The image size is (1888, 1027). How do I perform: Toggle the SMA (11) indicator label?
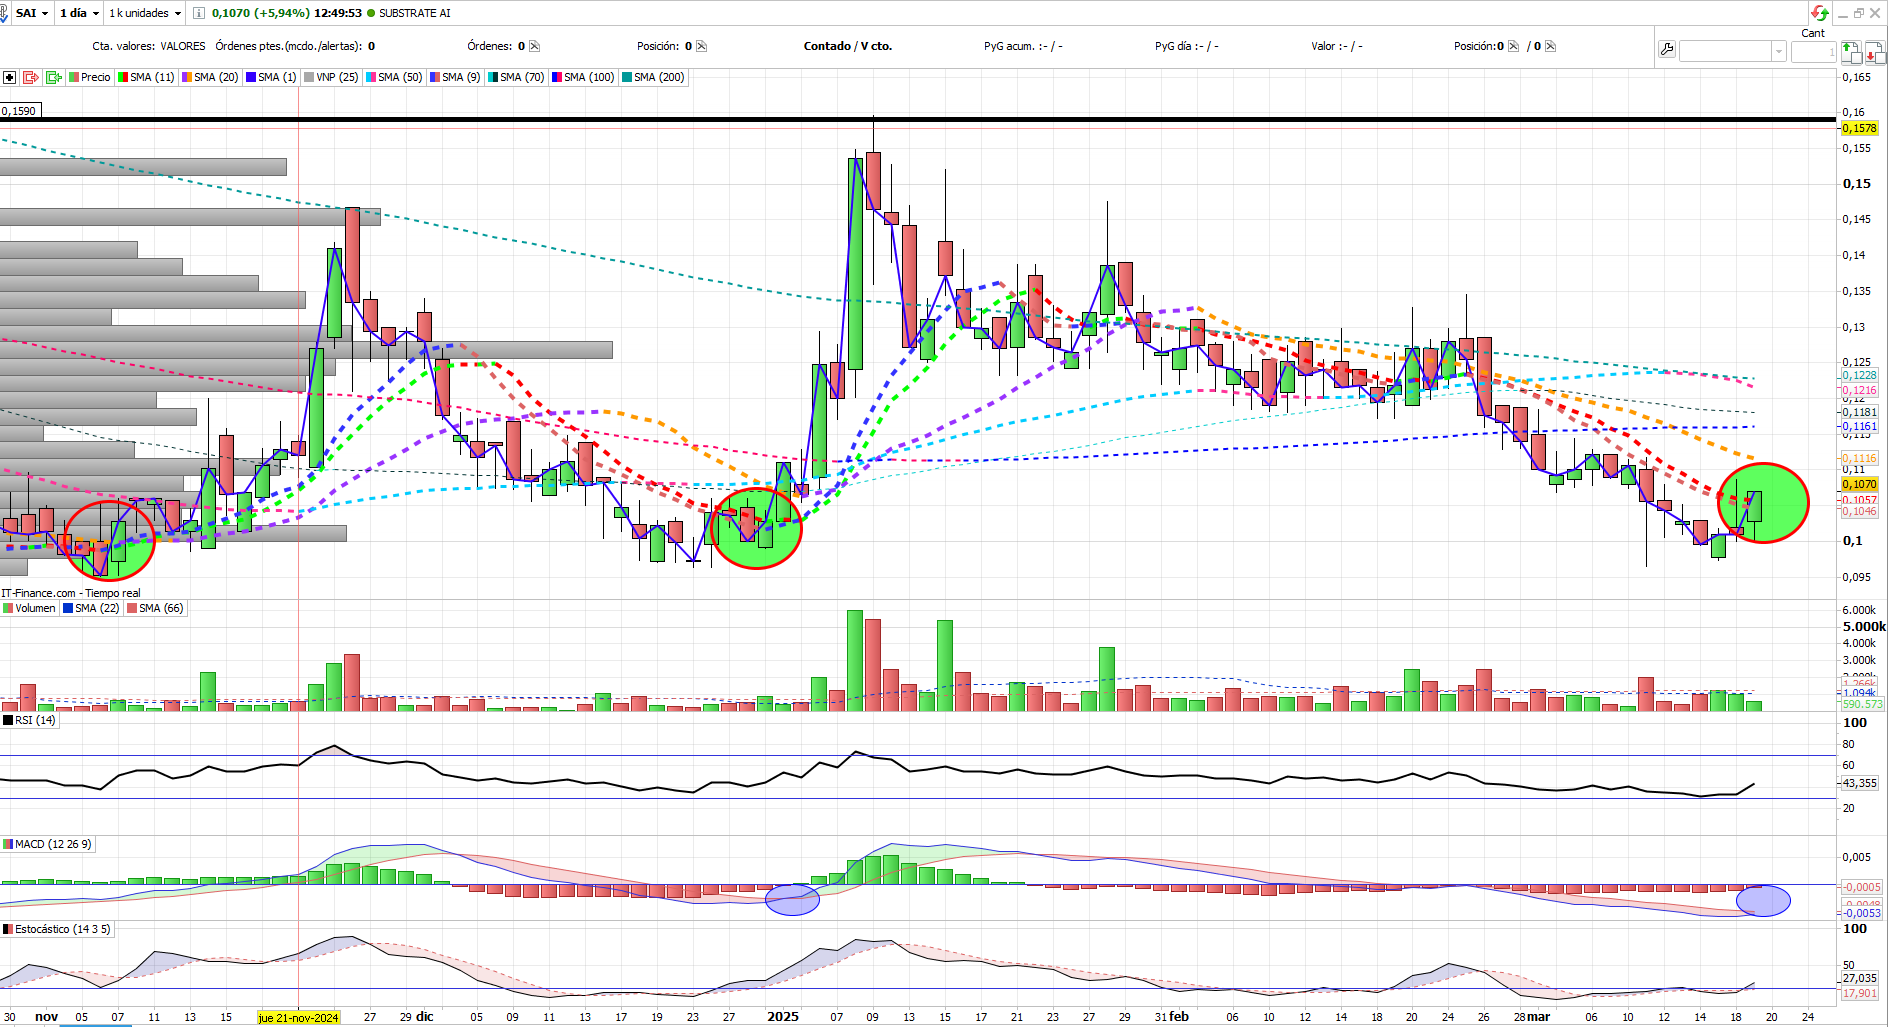point(146,77)
